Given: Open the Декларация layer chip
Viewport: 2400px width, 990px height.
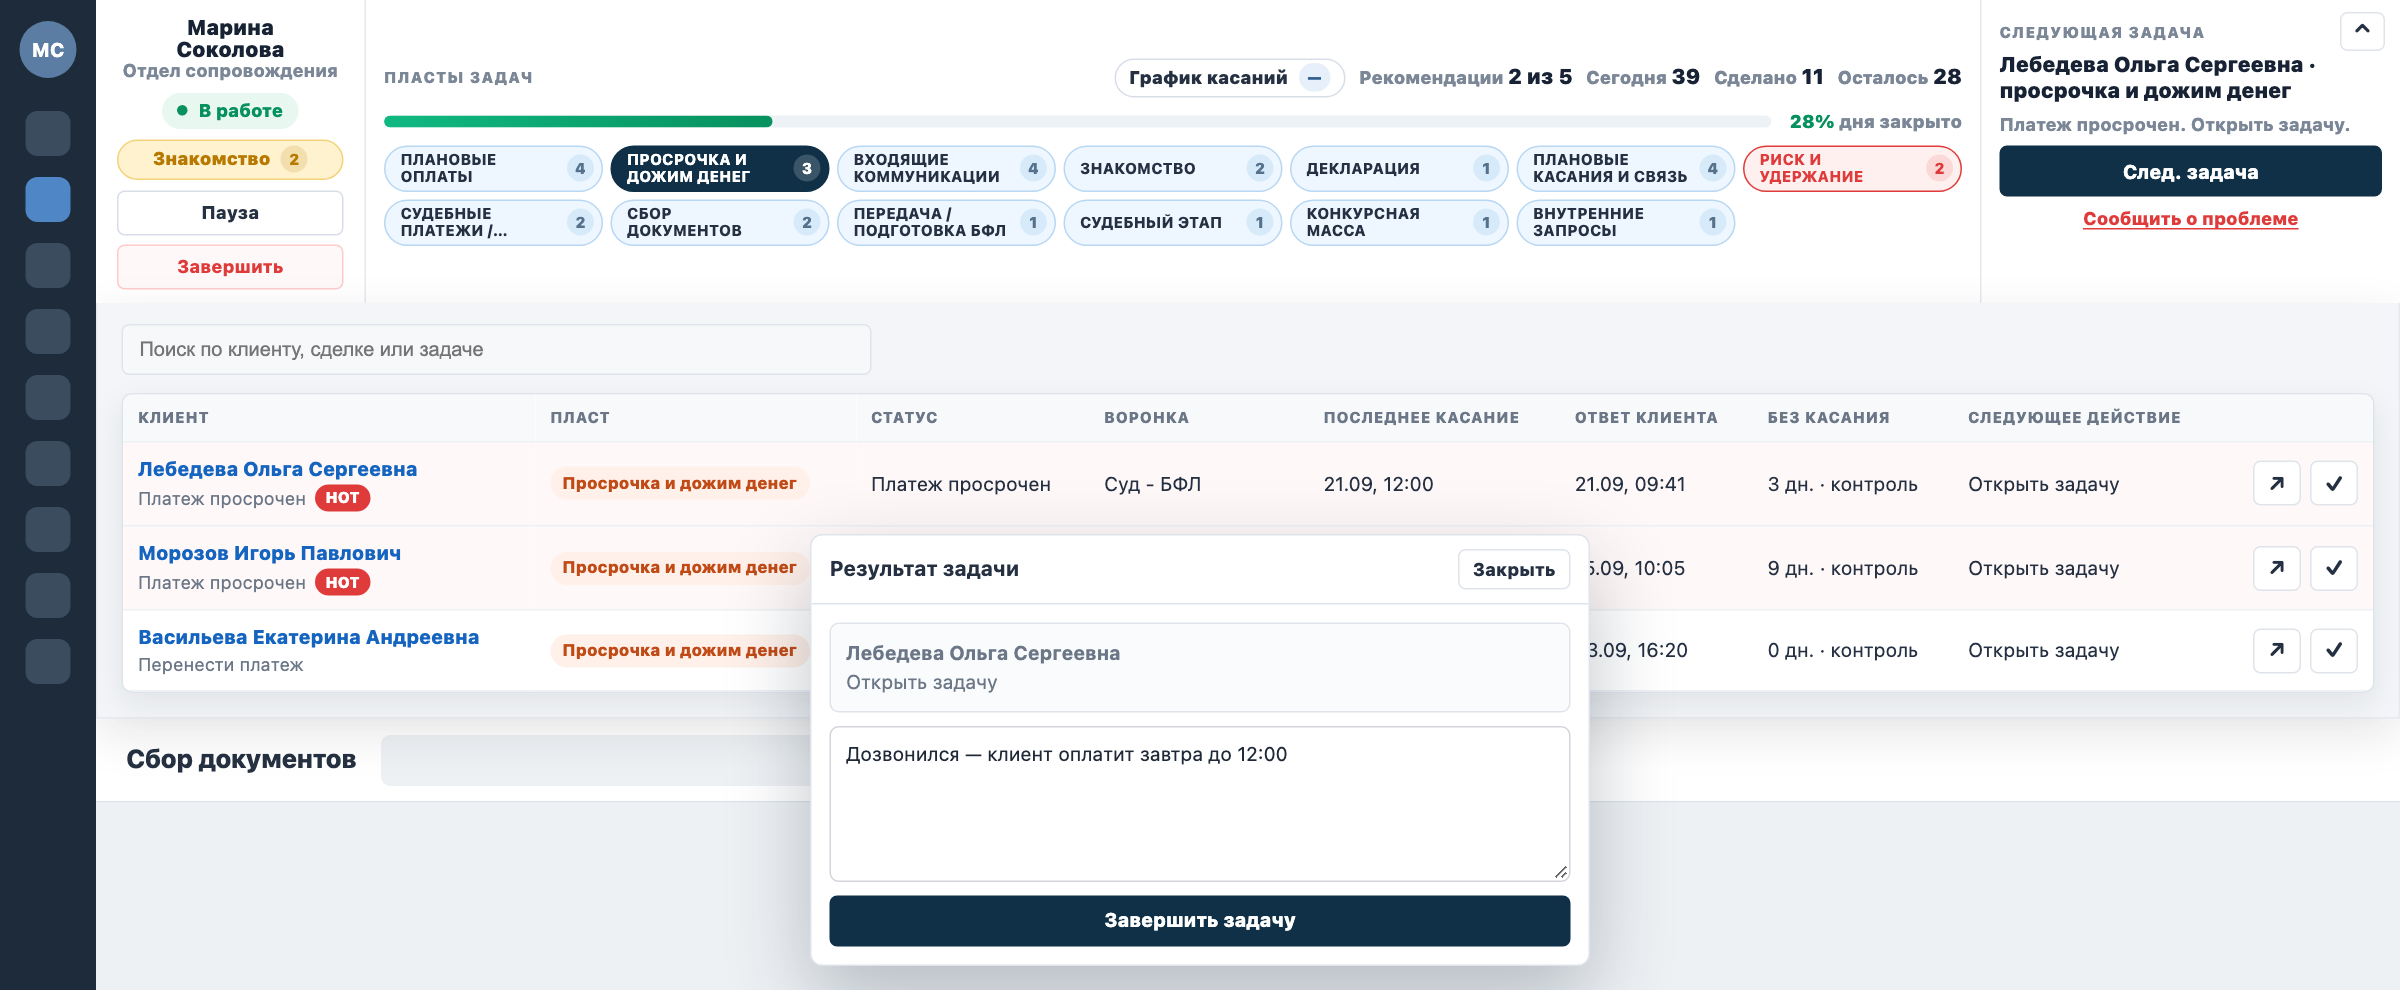Looking at the screenshot, I should 1399,168.
